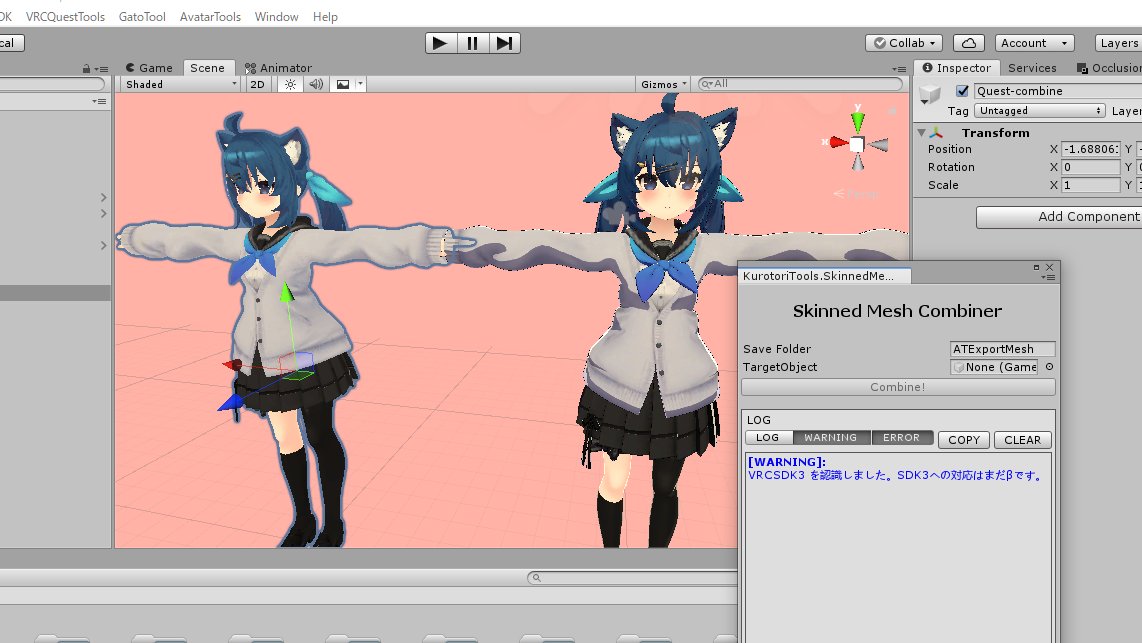Switch to the Animator tab

[278, 68]
